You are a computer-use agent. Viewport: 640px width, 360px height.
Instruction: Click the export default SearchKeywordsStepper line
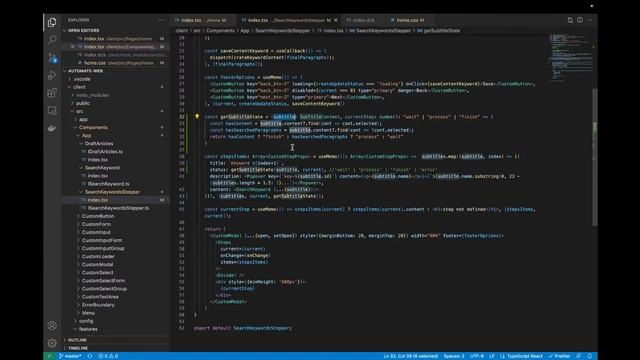point(242,328)
